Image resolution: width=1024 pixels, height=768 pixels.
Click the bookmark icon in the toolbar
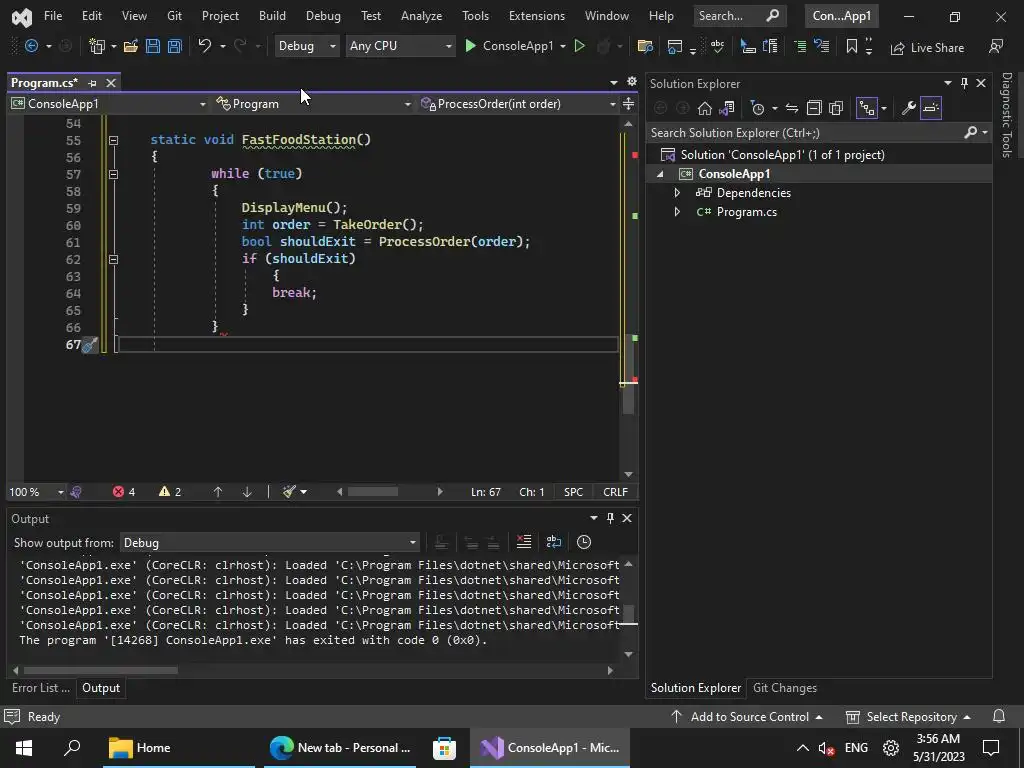point(852,46)
